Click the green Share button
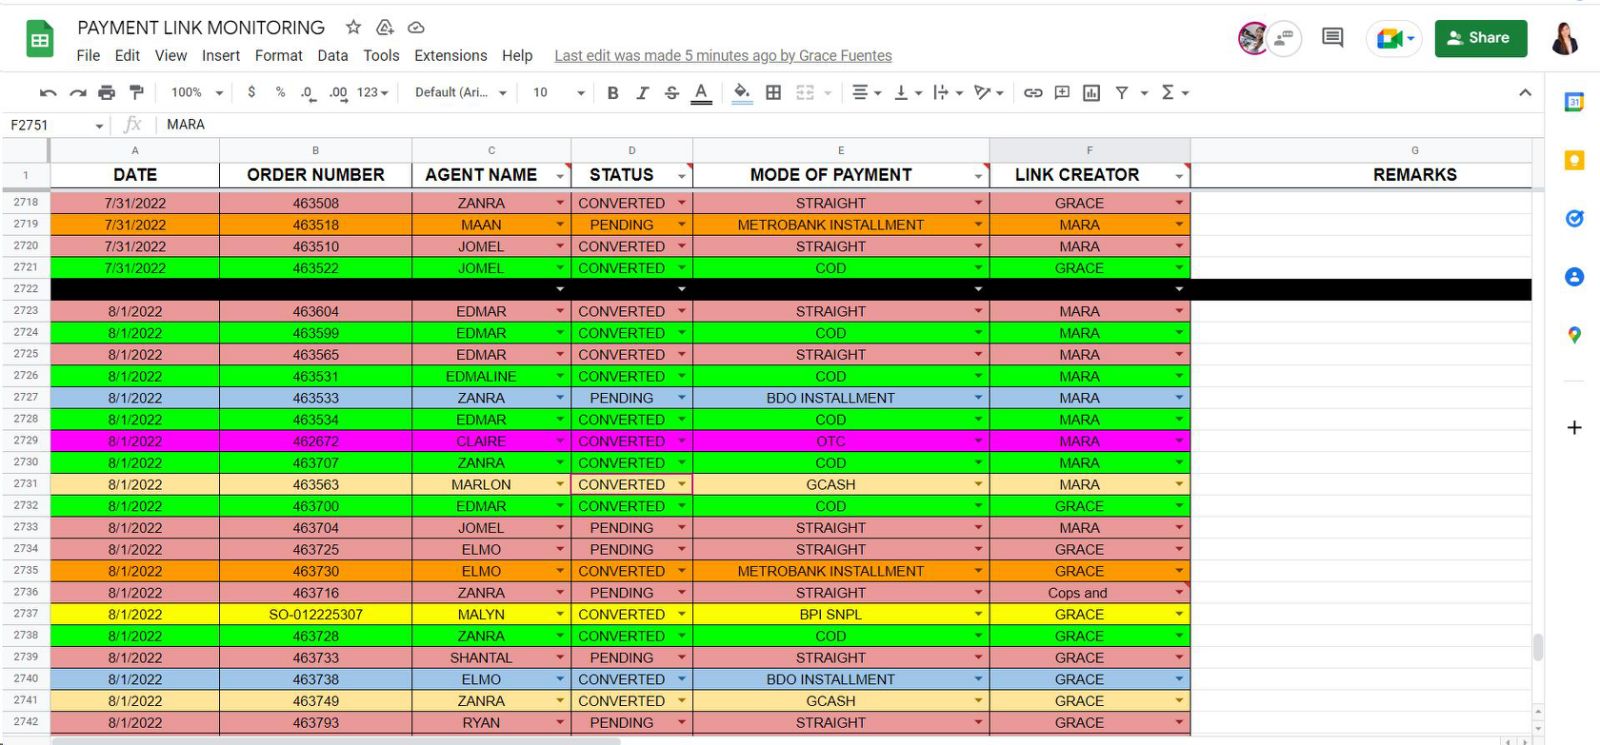Screen dimensions: 1600x745 coord(1481,38)
